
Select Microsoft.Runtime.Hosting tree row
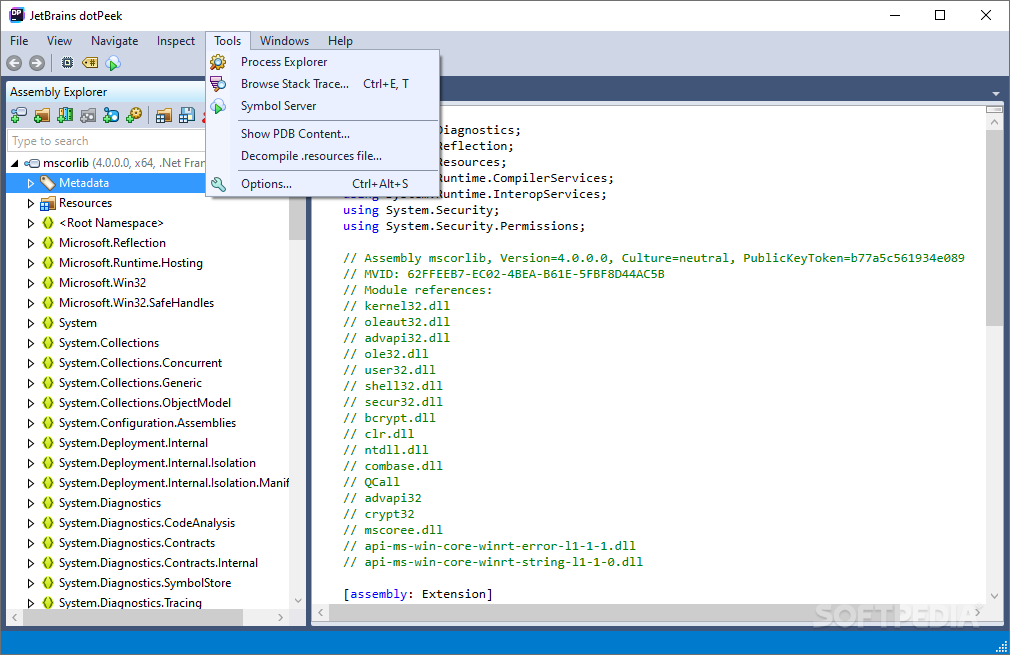coord(131,263)
